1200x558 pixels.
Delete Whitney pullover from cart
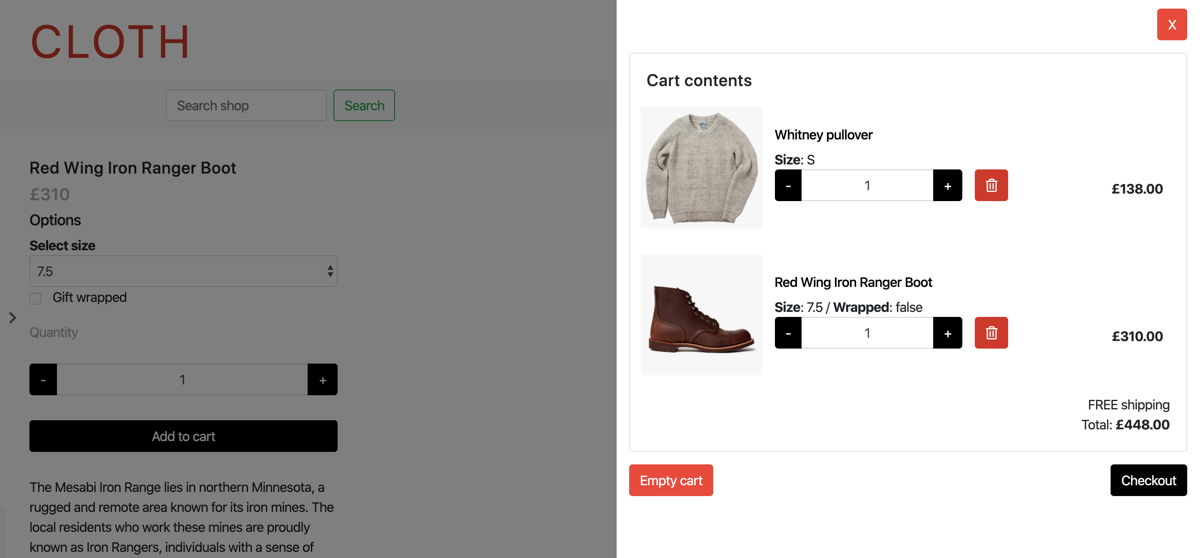click(x=991, y=185)
